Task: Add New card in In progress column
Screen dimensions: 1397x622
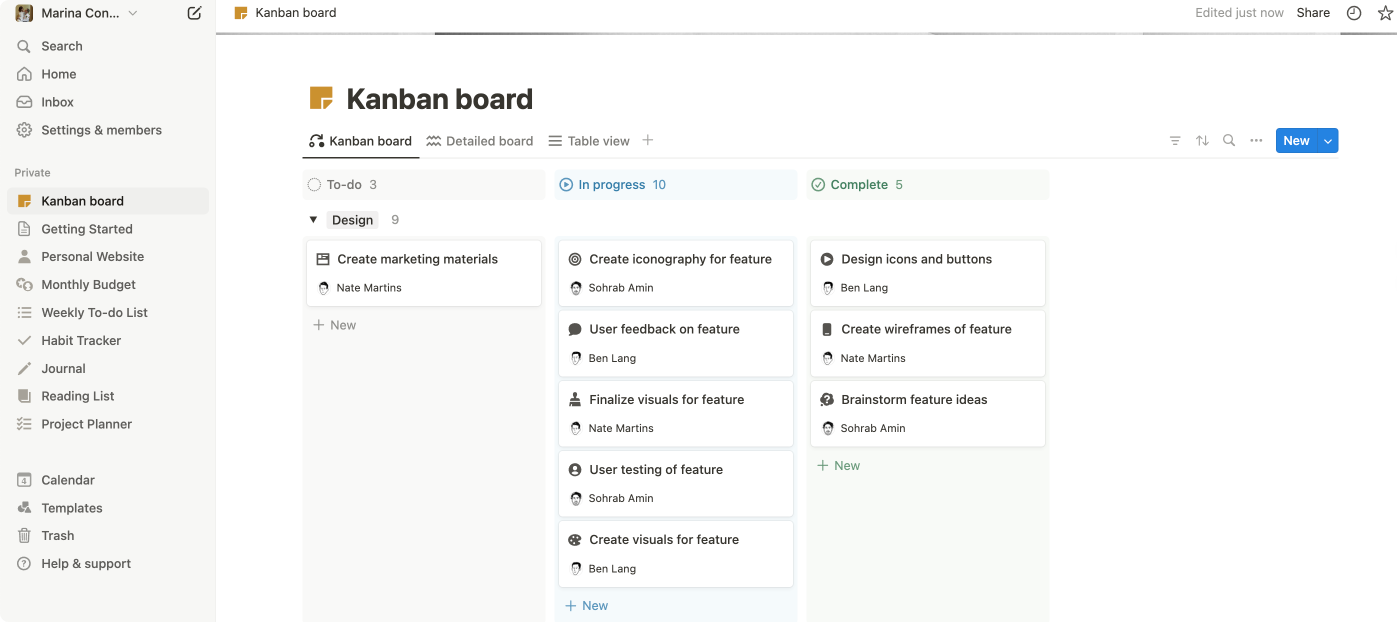Action: point(586,606)
